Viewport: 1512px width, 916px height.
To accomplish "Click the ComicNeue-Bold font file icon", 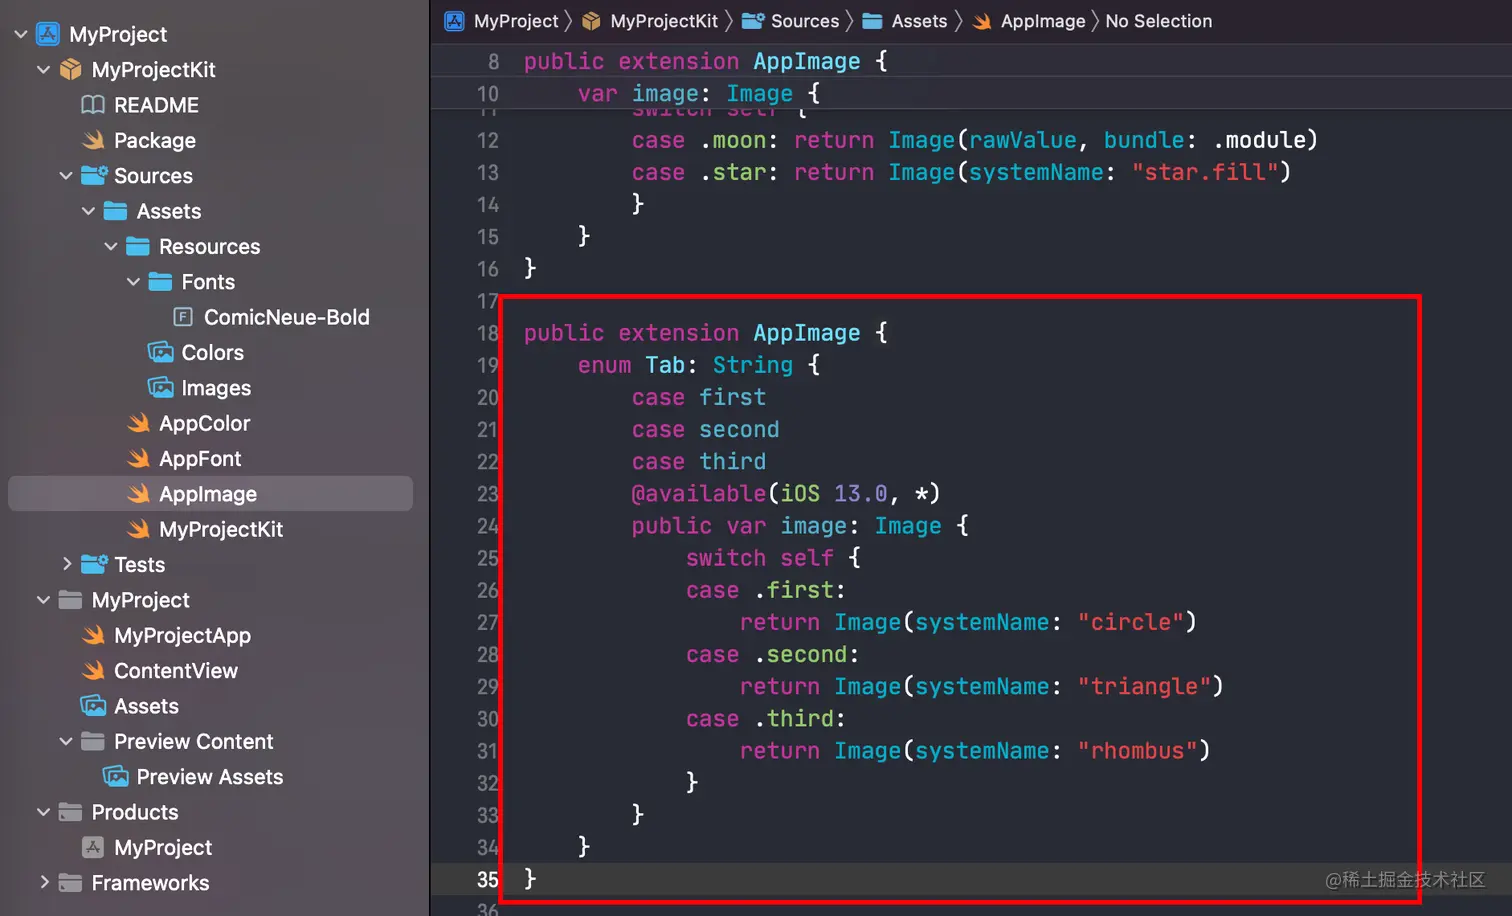I will (x=183, y=317).
